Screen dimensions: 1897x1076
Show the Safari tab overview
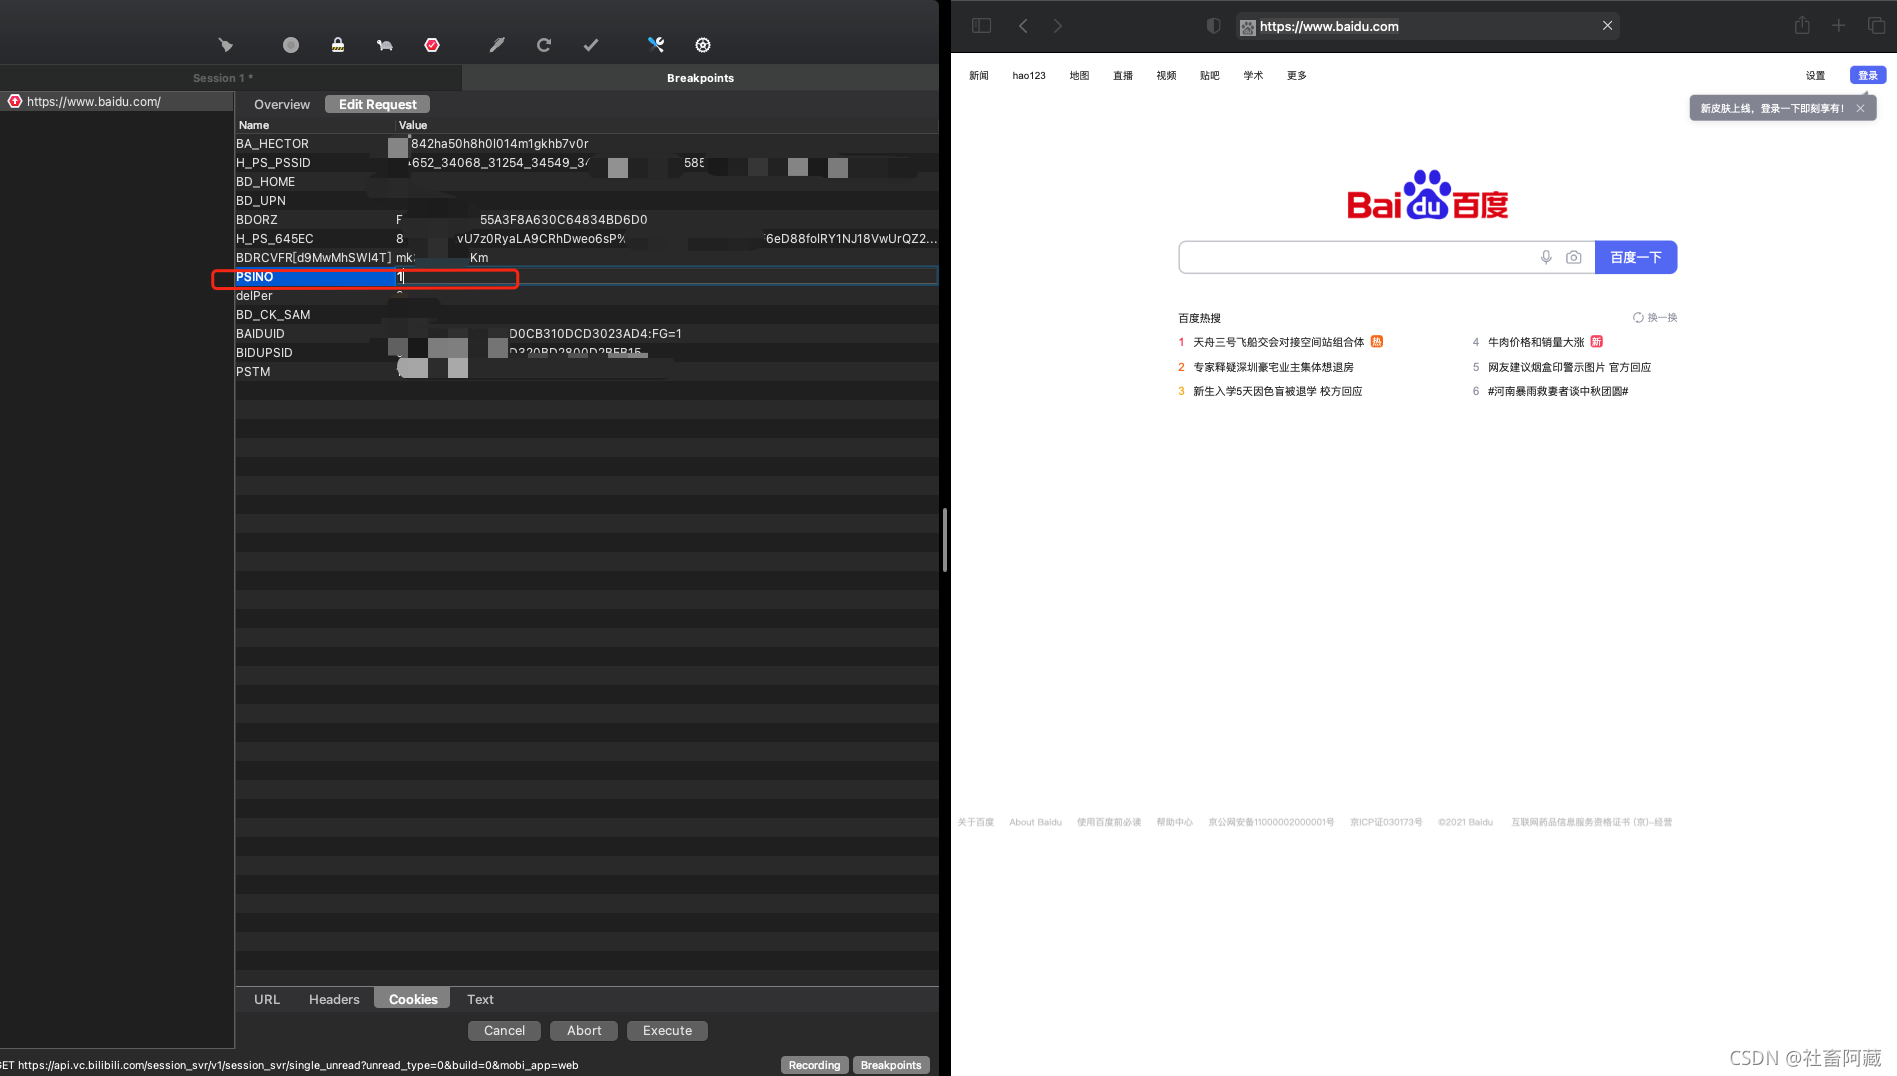(1876, 25)
